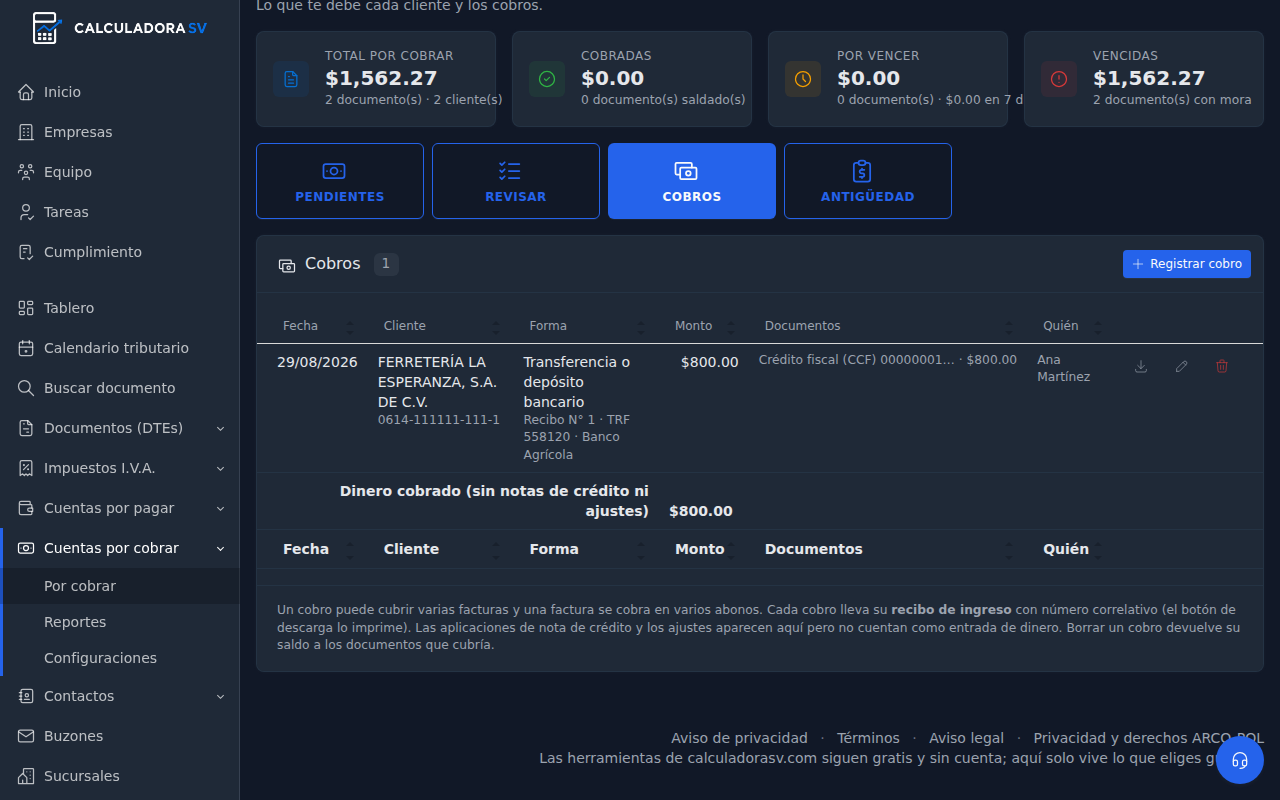Expand the Impuestos I.V.A. section
This screenshot has width=1280, height=800.
point(120,468)
